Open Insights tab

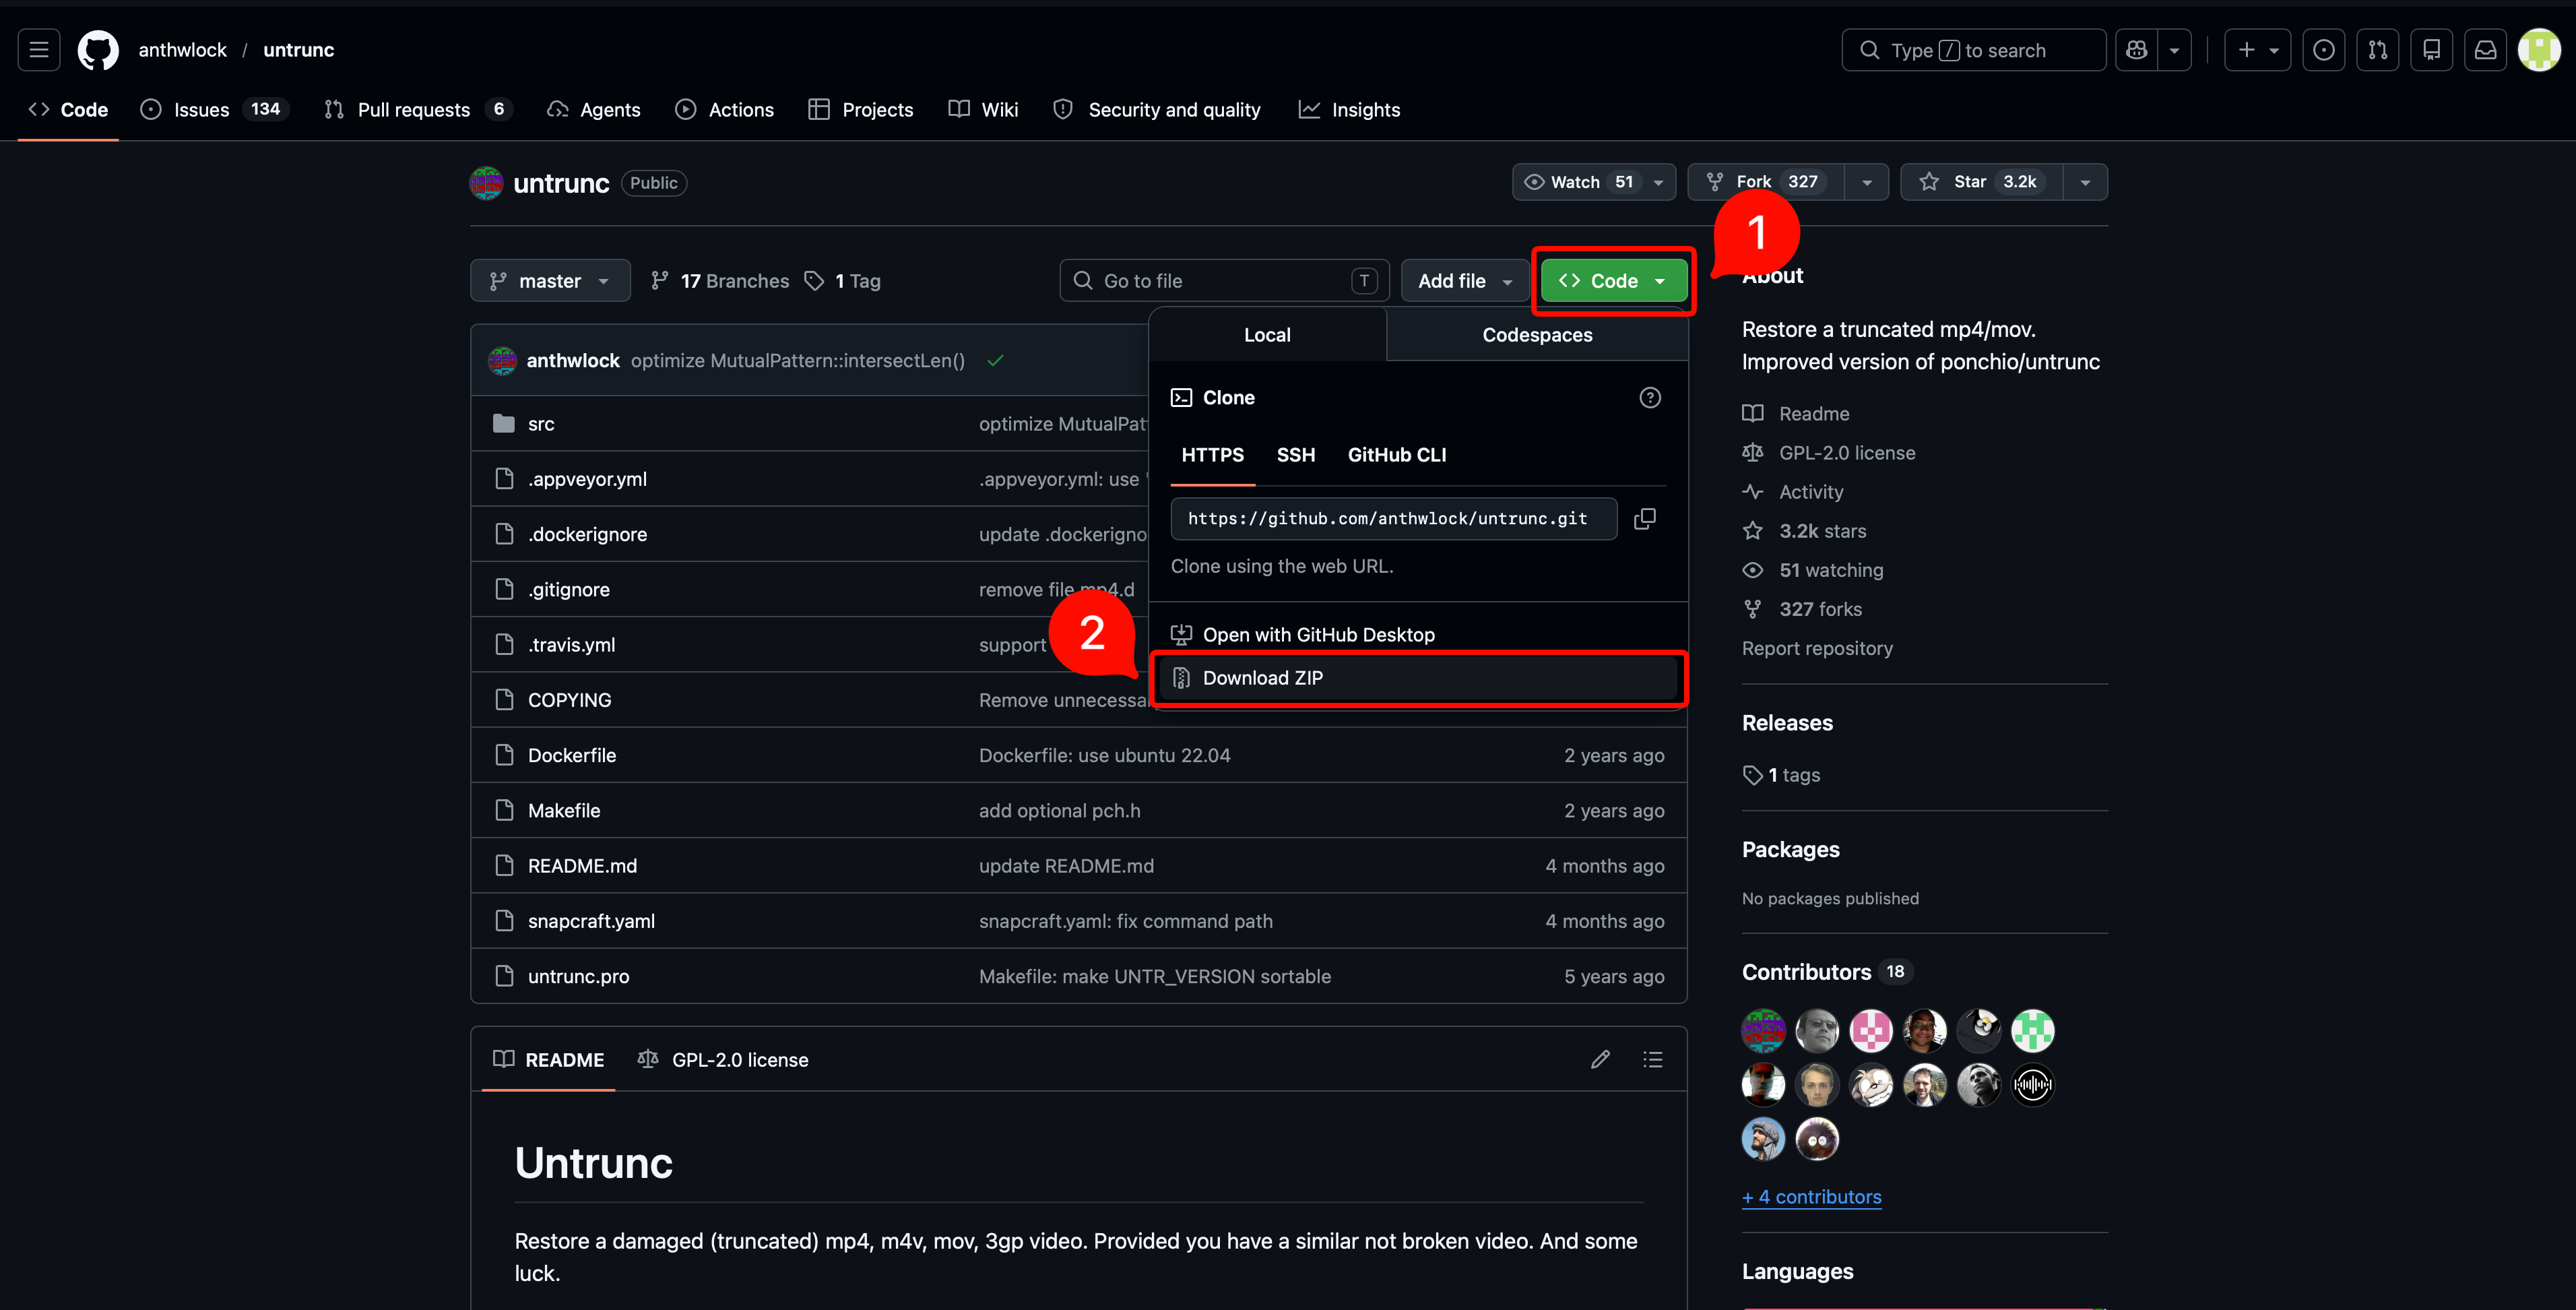click(x=1349, y=110)
